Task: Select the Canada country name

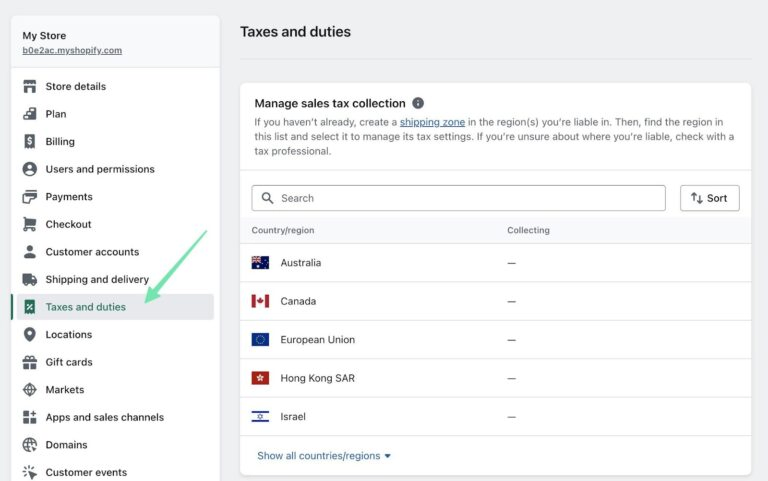Action: (298, 301)
